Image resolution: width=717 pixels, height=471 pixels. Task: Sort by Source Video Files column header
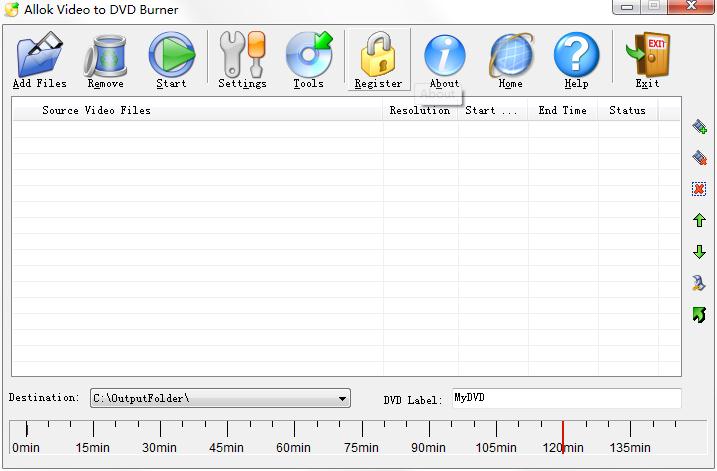tap(197, 110)
